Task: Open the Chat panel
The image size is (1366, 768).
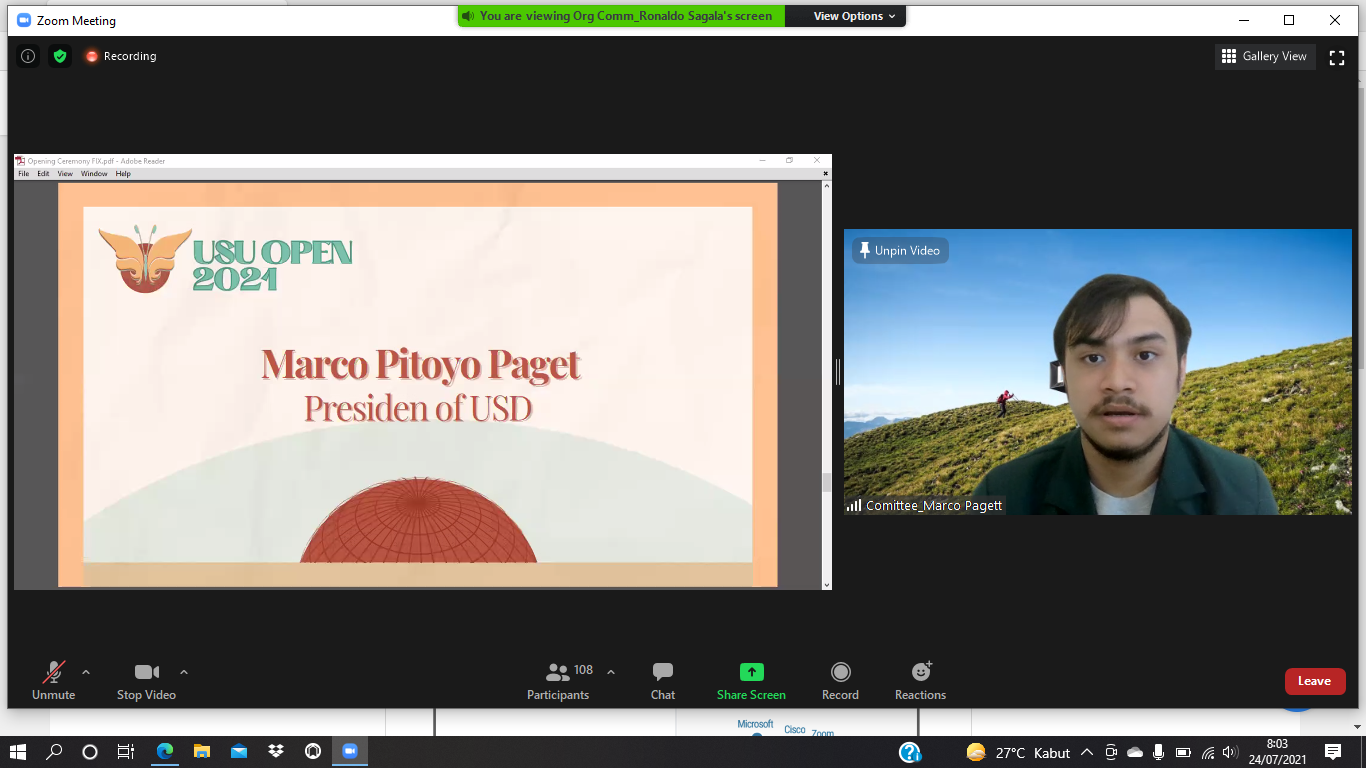Action: coord(662,680)
